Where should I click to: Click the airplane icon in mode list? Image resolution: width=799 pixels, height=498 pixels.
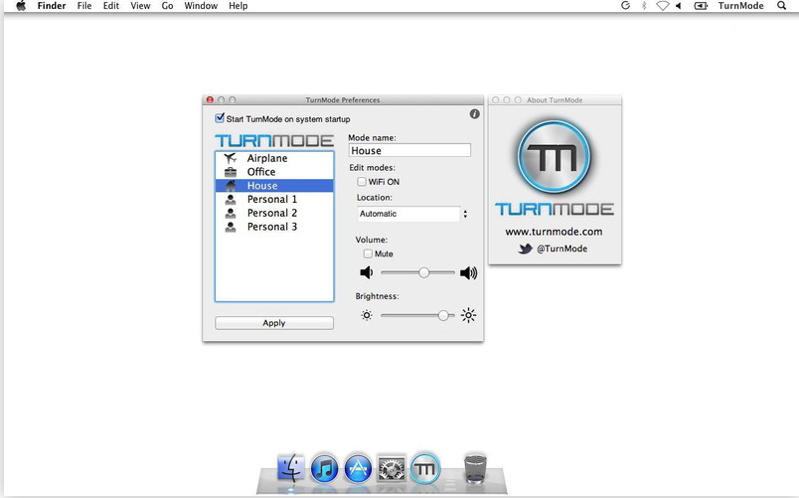click(x=230, y=158)
